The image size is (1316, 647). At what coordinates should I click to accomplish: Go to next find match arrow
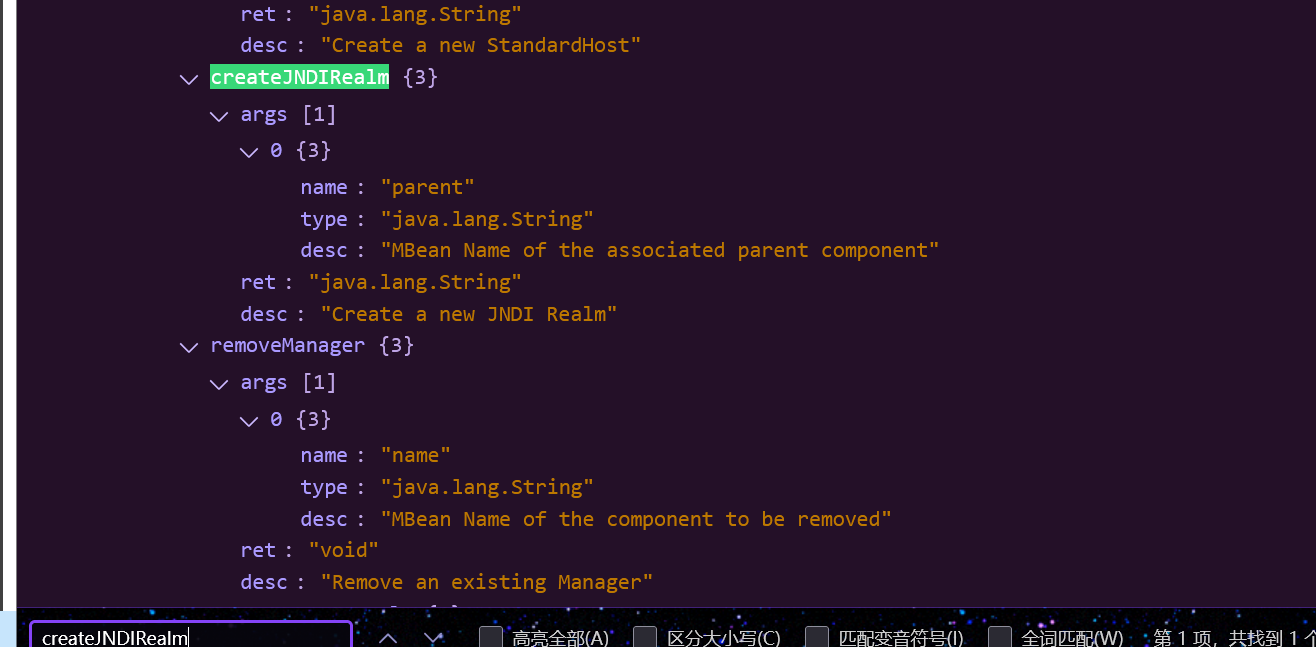click(x=432, y=637)
